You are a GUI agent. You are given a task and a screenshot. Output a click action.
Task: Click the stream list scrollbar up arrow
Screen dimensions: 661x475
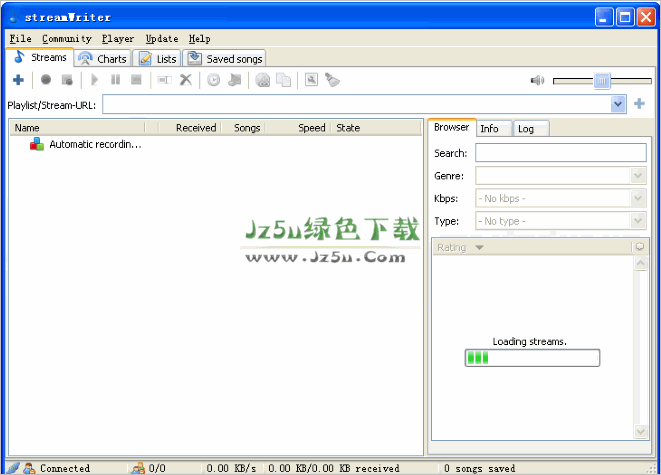point(641,263)
